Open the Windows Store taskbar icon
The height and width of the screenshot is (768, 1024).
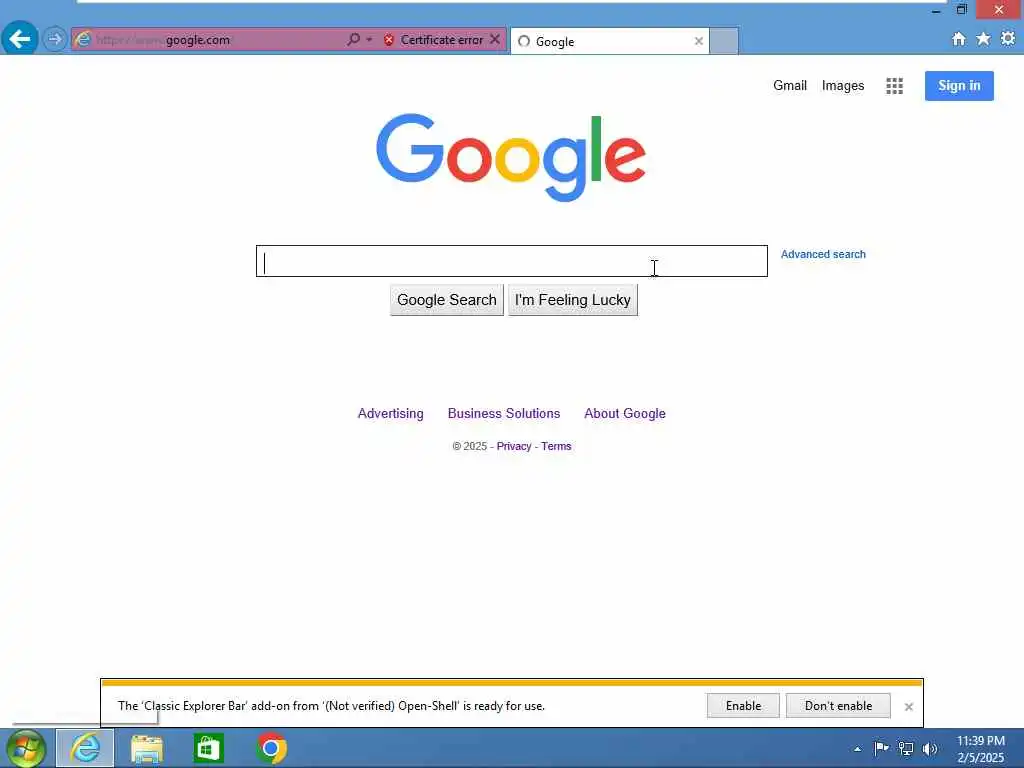[208, 748]
